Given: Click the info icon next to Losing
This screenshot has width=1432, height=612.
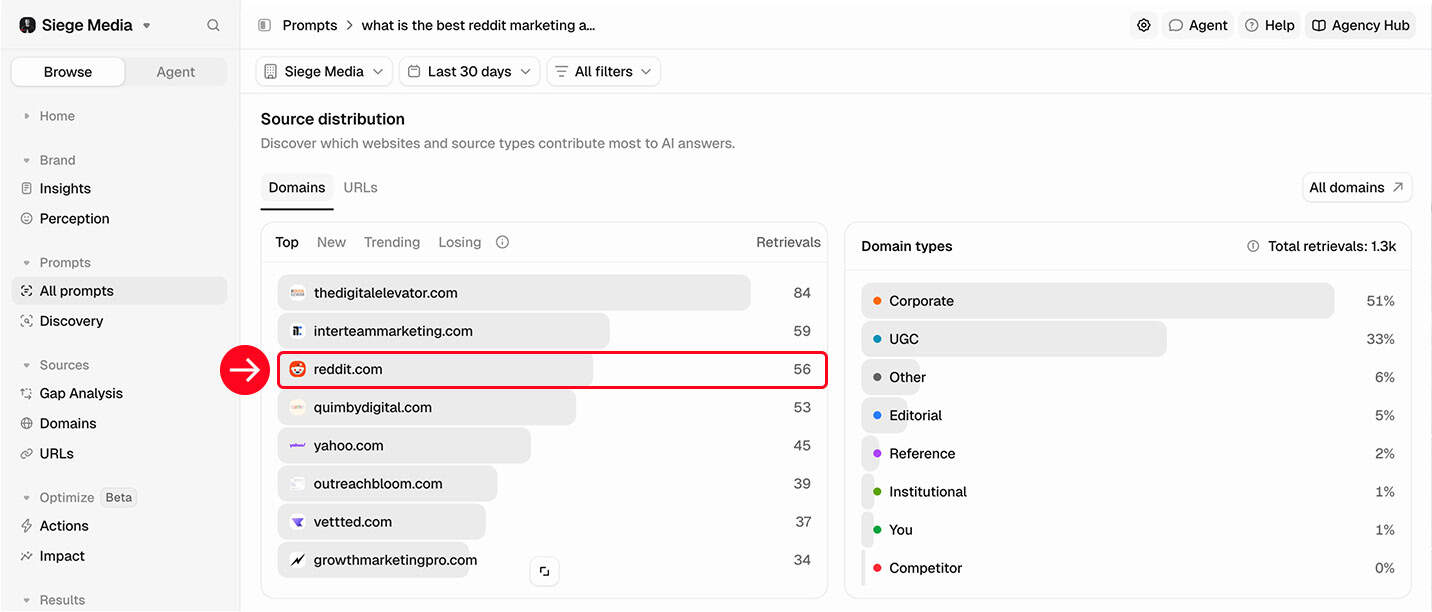Looking at the screenshot, I should pos(502,242).
